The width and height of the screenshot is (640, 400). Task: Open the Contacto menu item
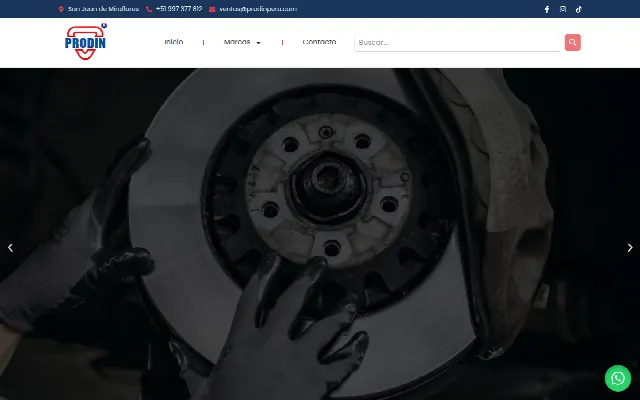pos(319,42)
